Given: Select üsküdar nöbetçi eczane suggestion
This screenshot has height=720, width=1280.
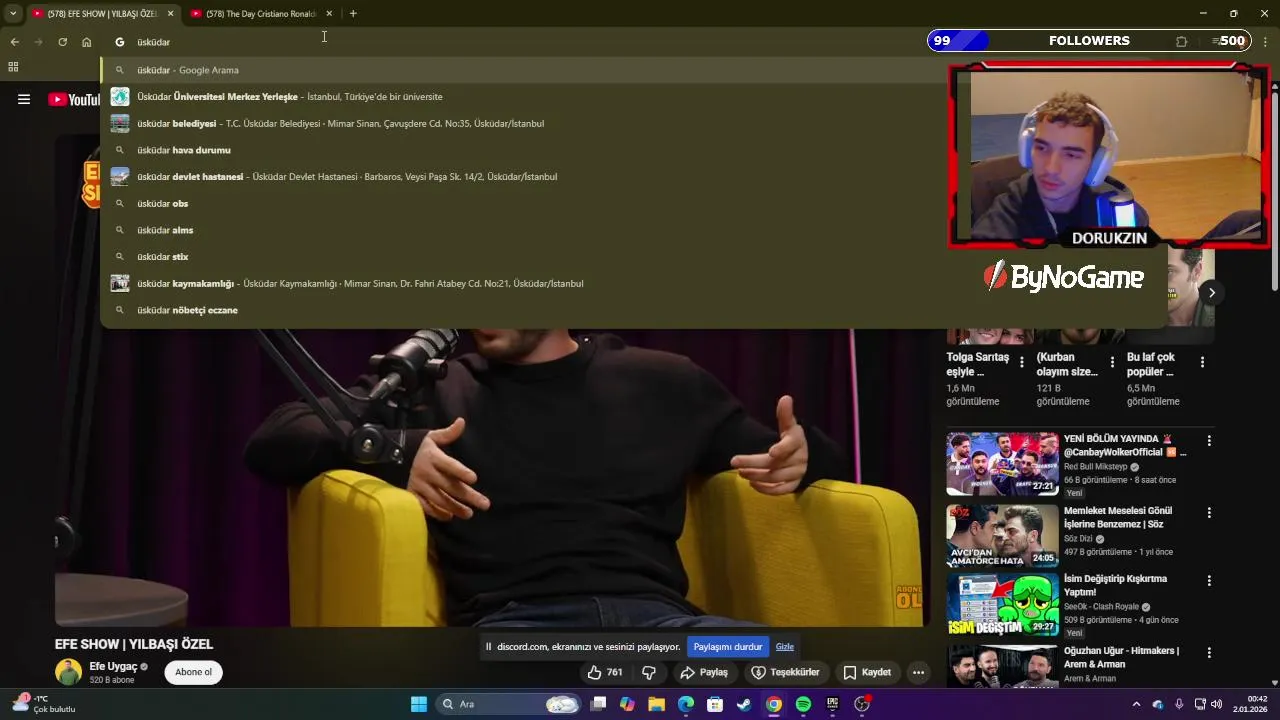Looking at the screenshot, I should pyautogui.click(x=633, y=310).
